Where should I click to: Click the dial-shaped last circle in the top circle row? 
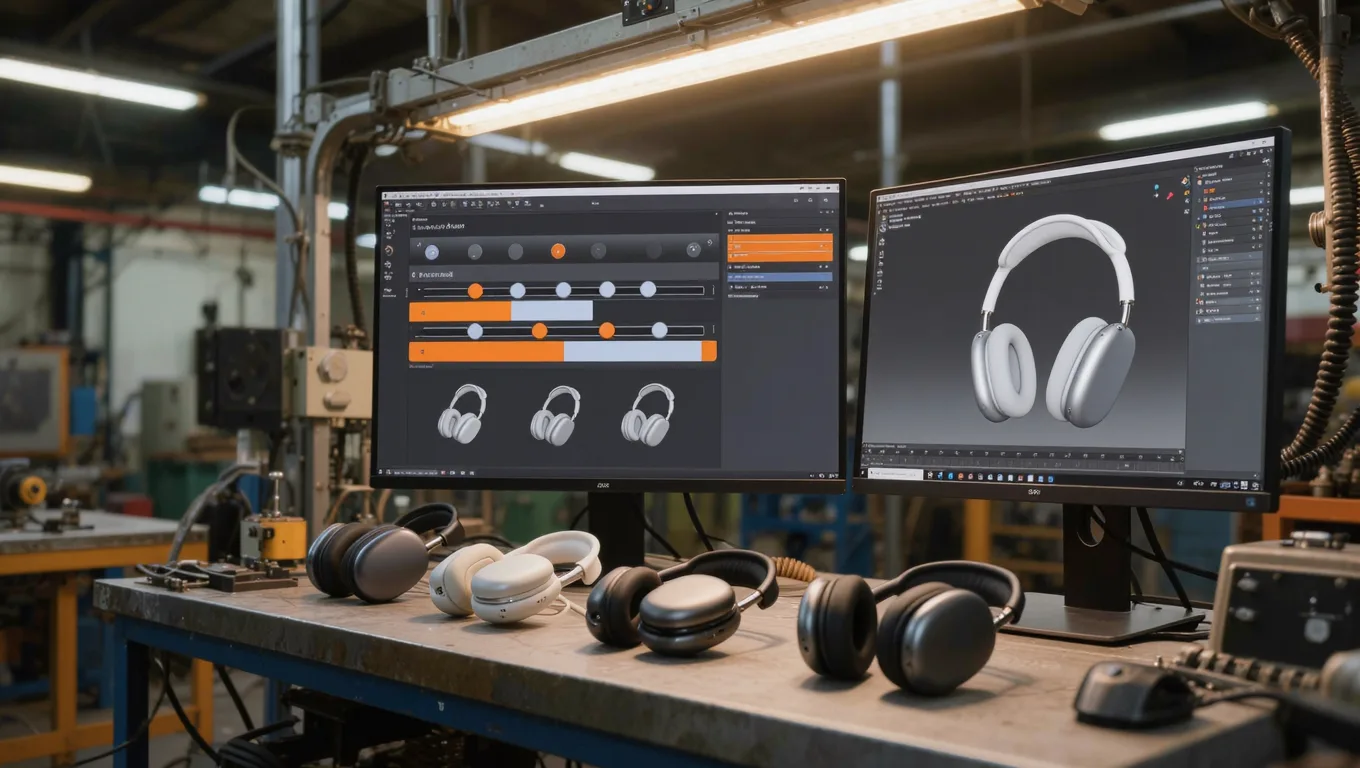coord(693,249)
